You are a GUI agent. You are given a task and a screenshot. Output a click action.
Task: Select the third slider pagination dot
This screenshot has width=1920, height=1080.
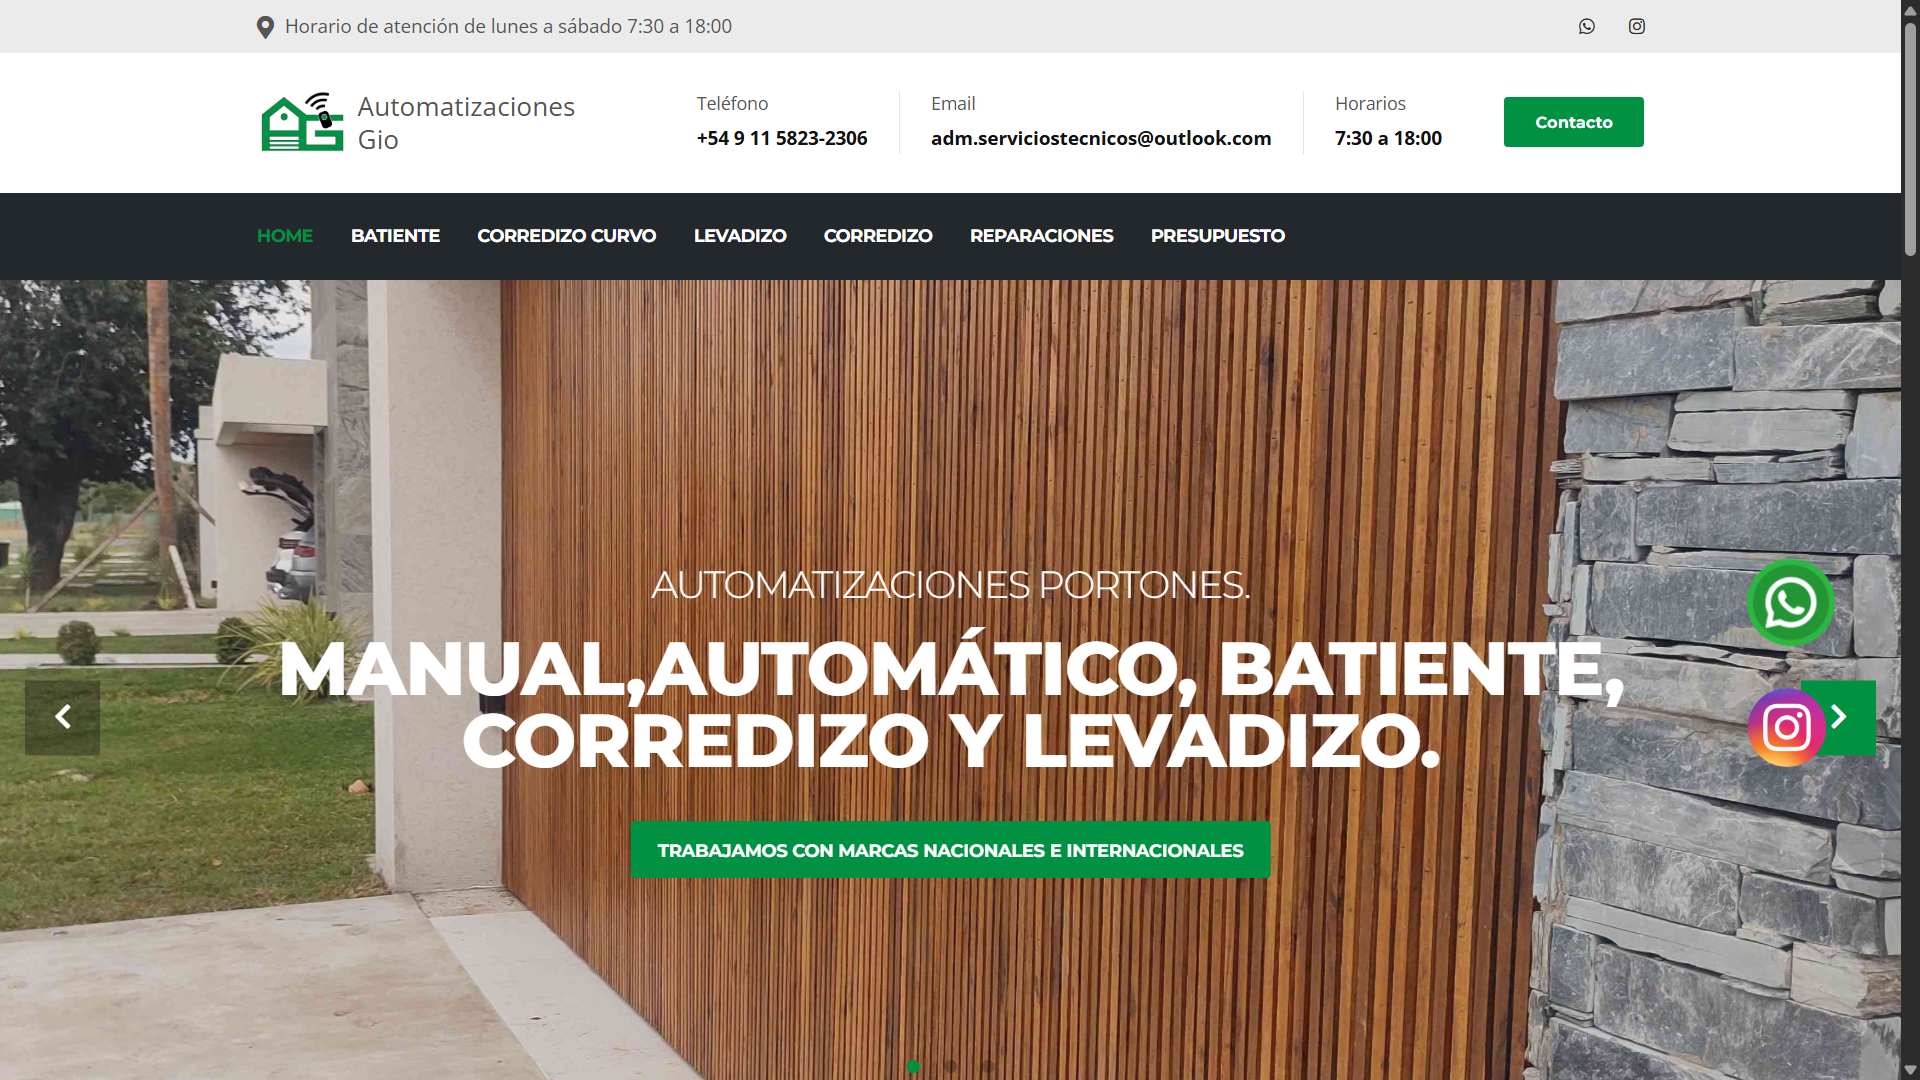[987, 1066]
